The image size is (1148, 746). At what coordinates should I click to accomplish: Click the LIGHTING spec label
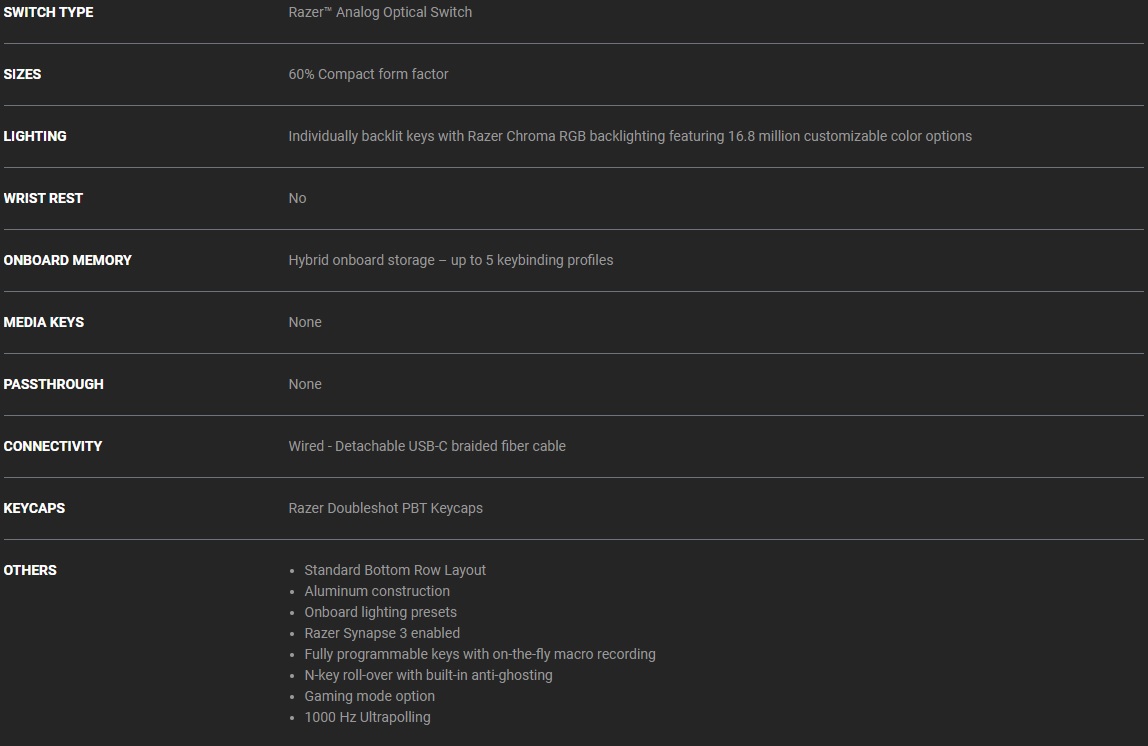click(35, 136)
